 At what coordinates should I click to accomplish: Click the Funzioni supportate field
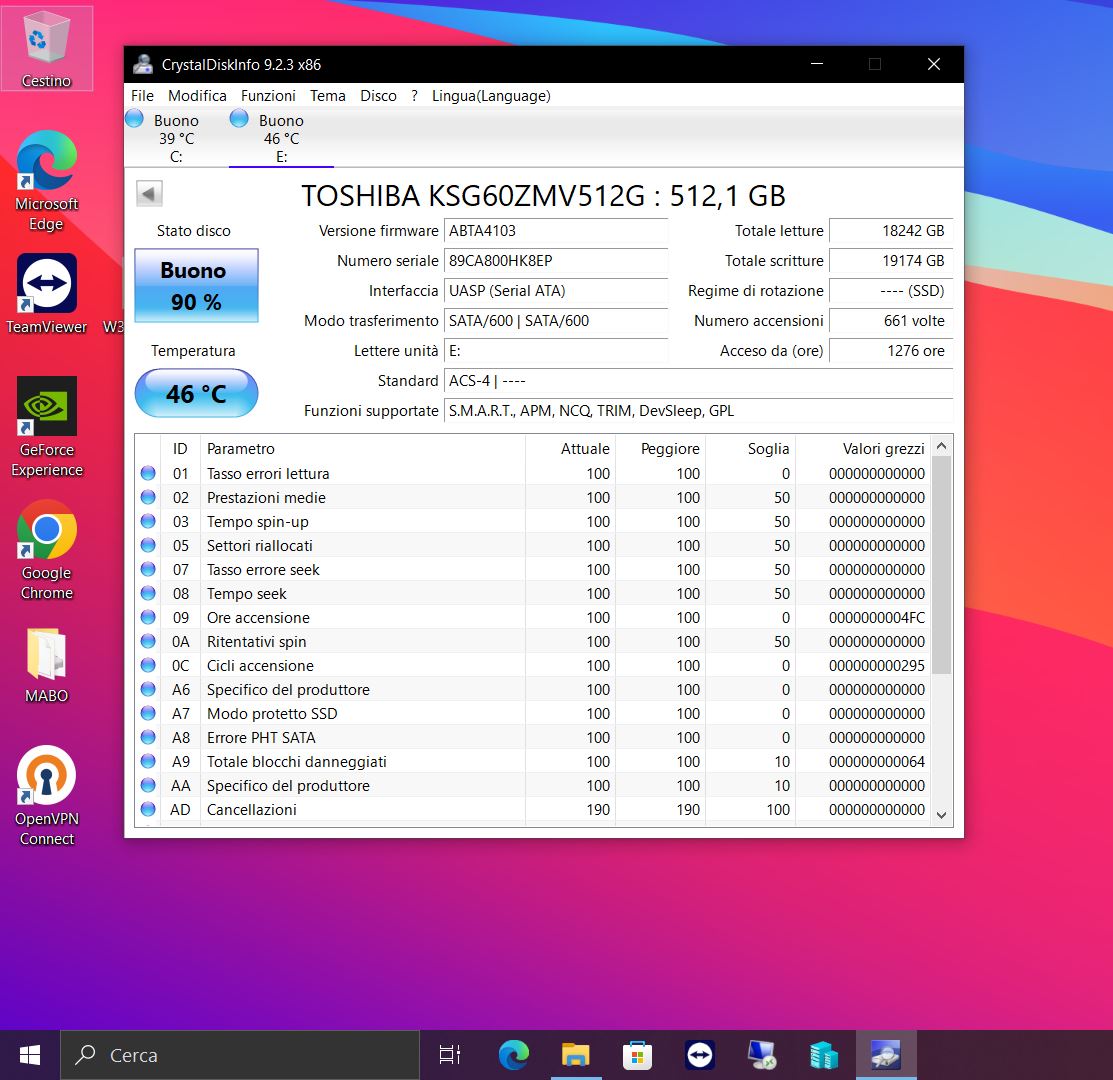pyautogui.click(x=698, y=410)
